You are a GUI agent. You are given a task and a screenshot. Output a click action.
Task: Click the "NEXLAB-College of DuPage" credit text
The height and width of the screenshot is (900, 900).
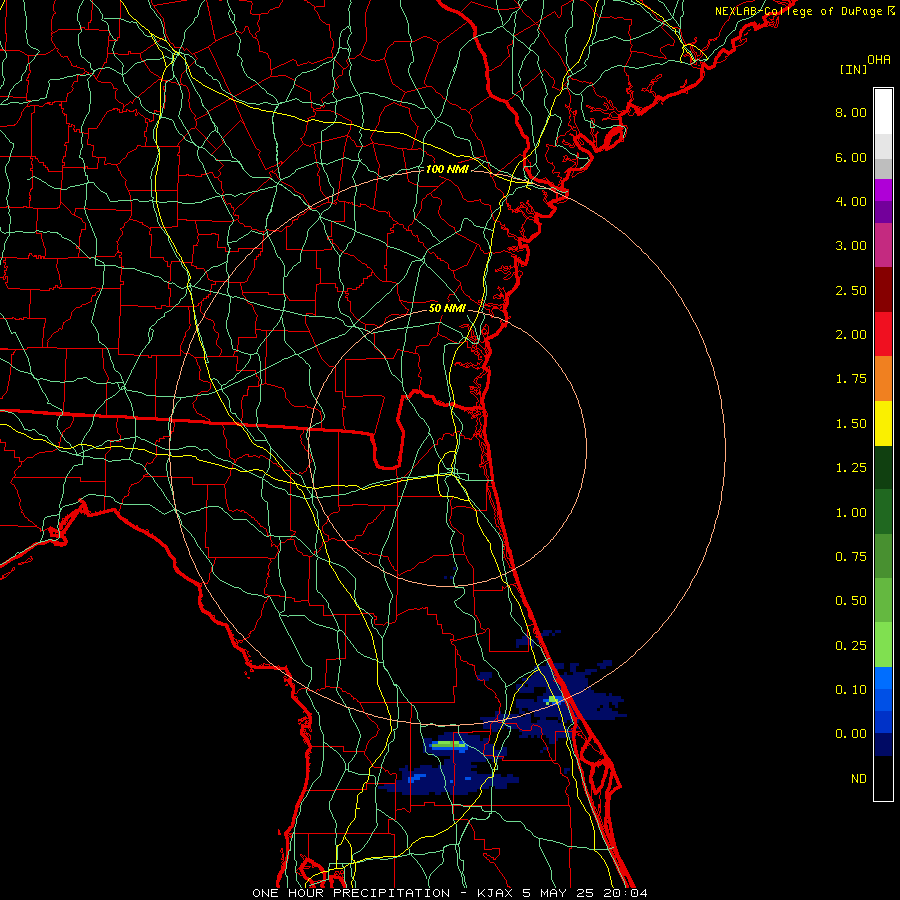coord(798,11)
